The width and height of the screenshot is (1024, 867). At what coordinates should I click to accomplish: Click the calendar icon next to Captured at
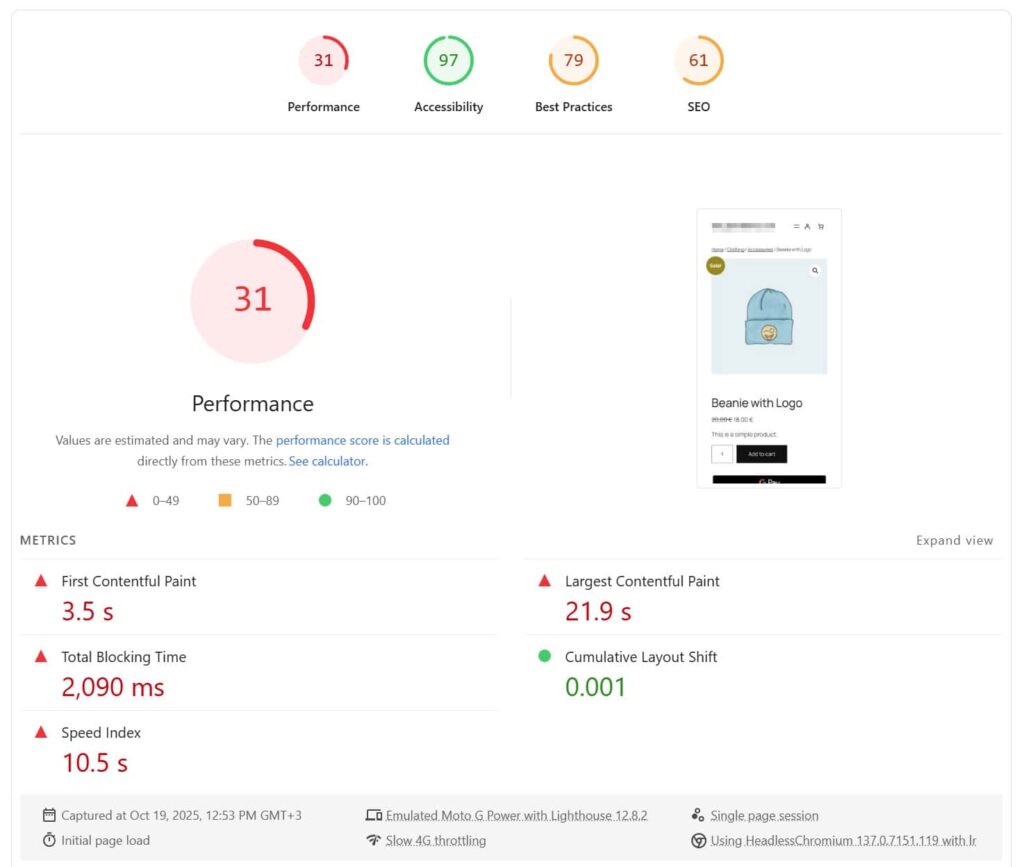click(x=49, y=815)
